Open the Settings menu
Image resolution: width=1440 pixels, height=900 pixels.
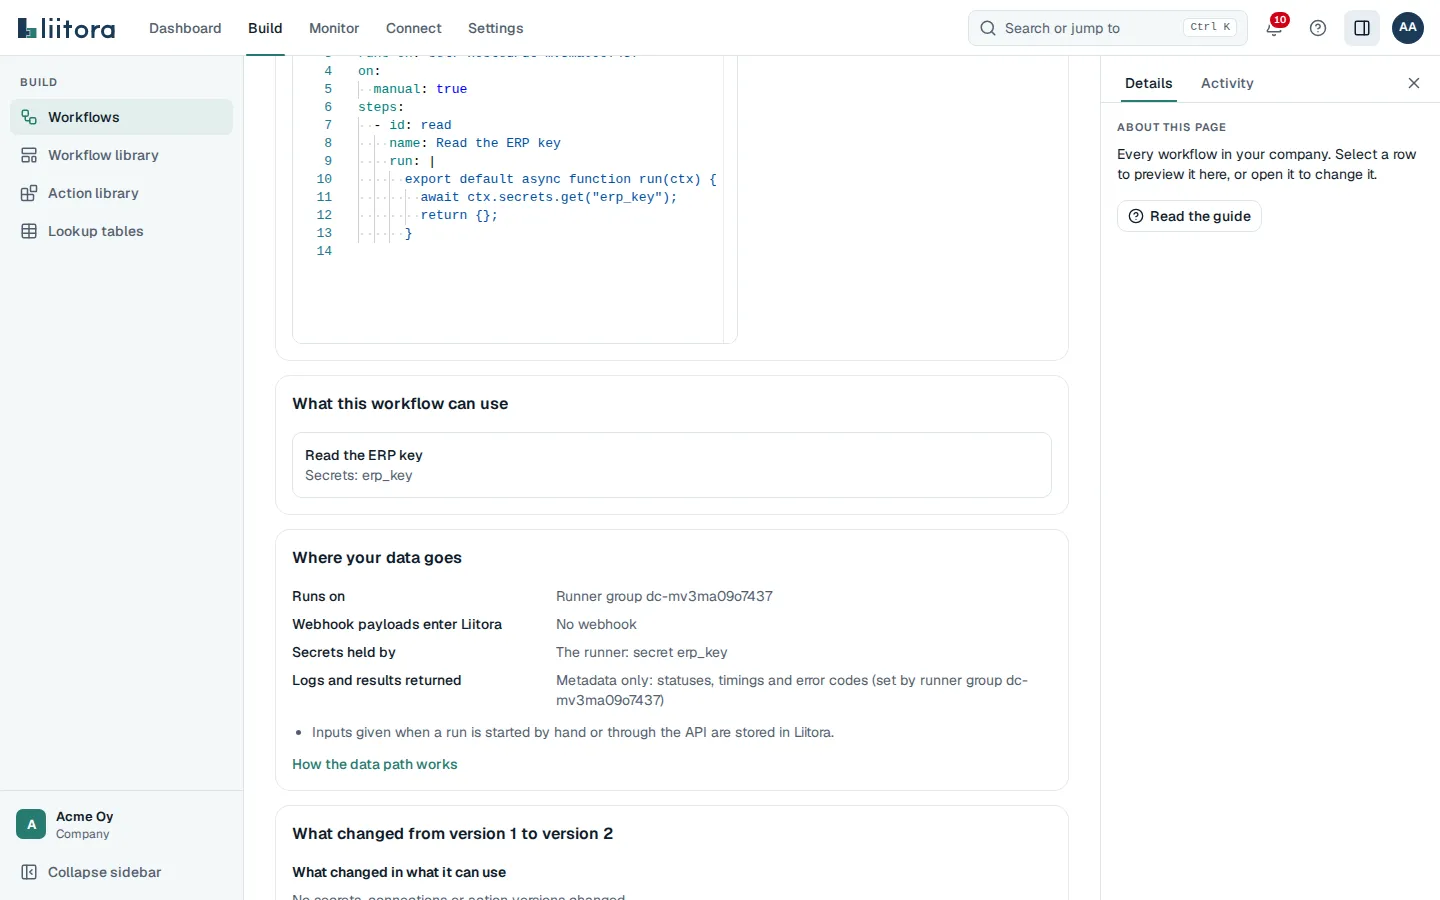[x=496, y=28]
